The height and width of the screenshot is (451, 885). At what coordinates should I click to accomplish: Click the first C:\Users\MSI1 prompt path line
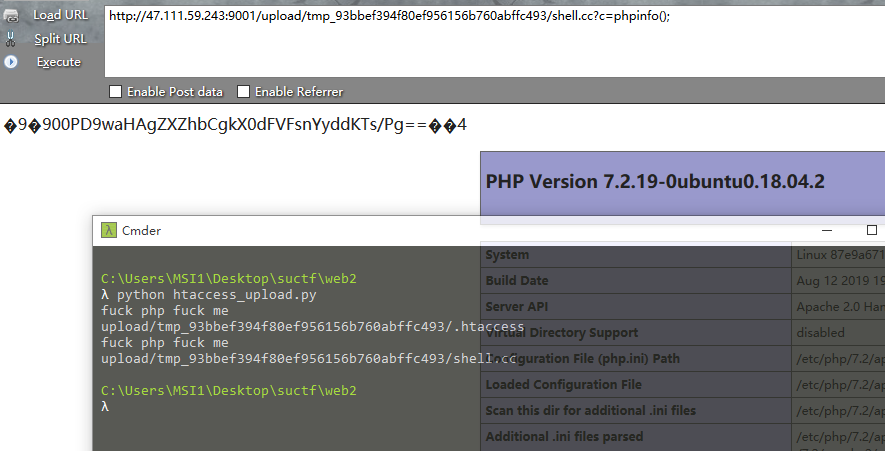[229, 279]
